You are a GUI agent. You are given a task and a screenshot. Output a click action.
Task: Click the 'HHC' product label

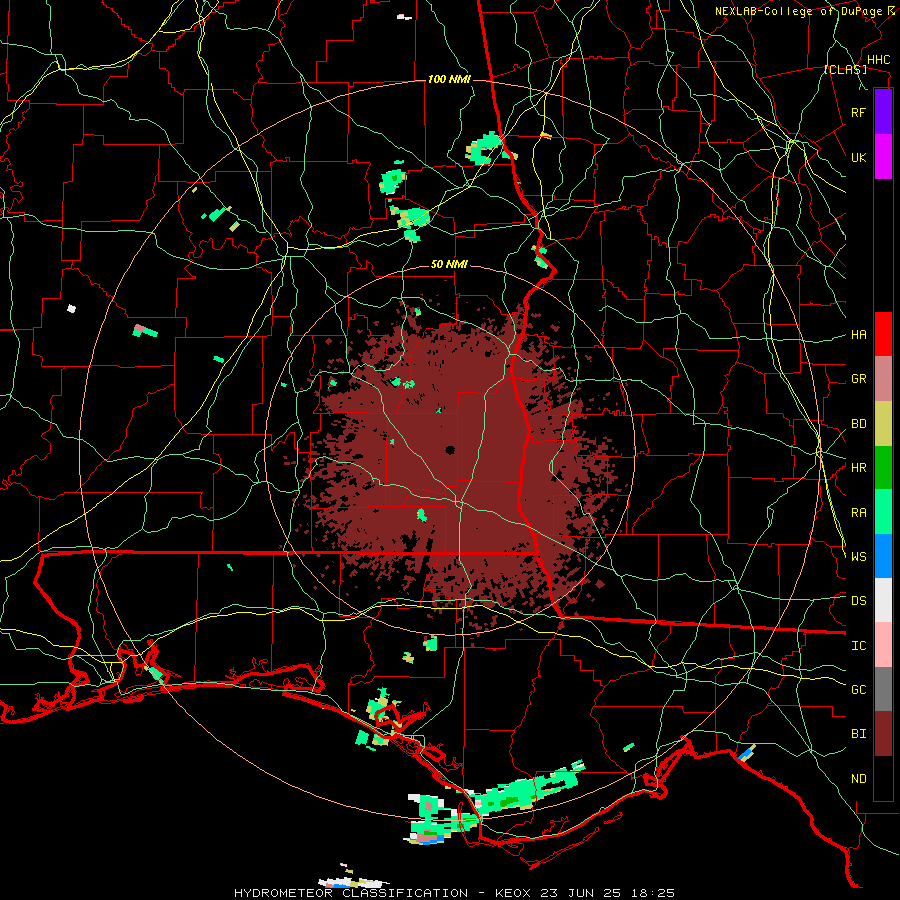tap(878, 60)
